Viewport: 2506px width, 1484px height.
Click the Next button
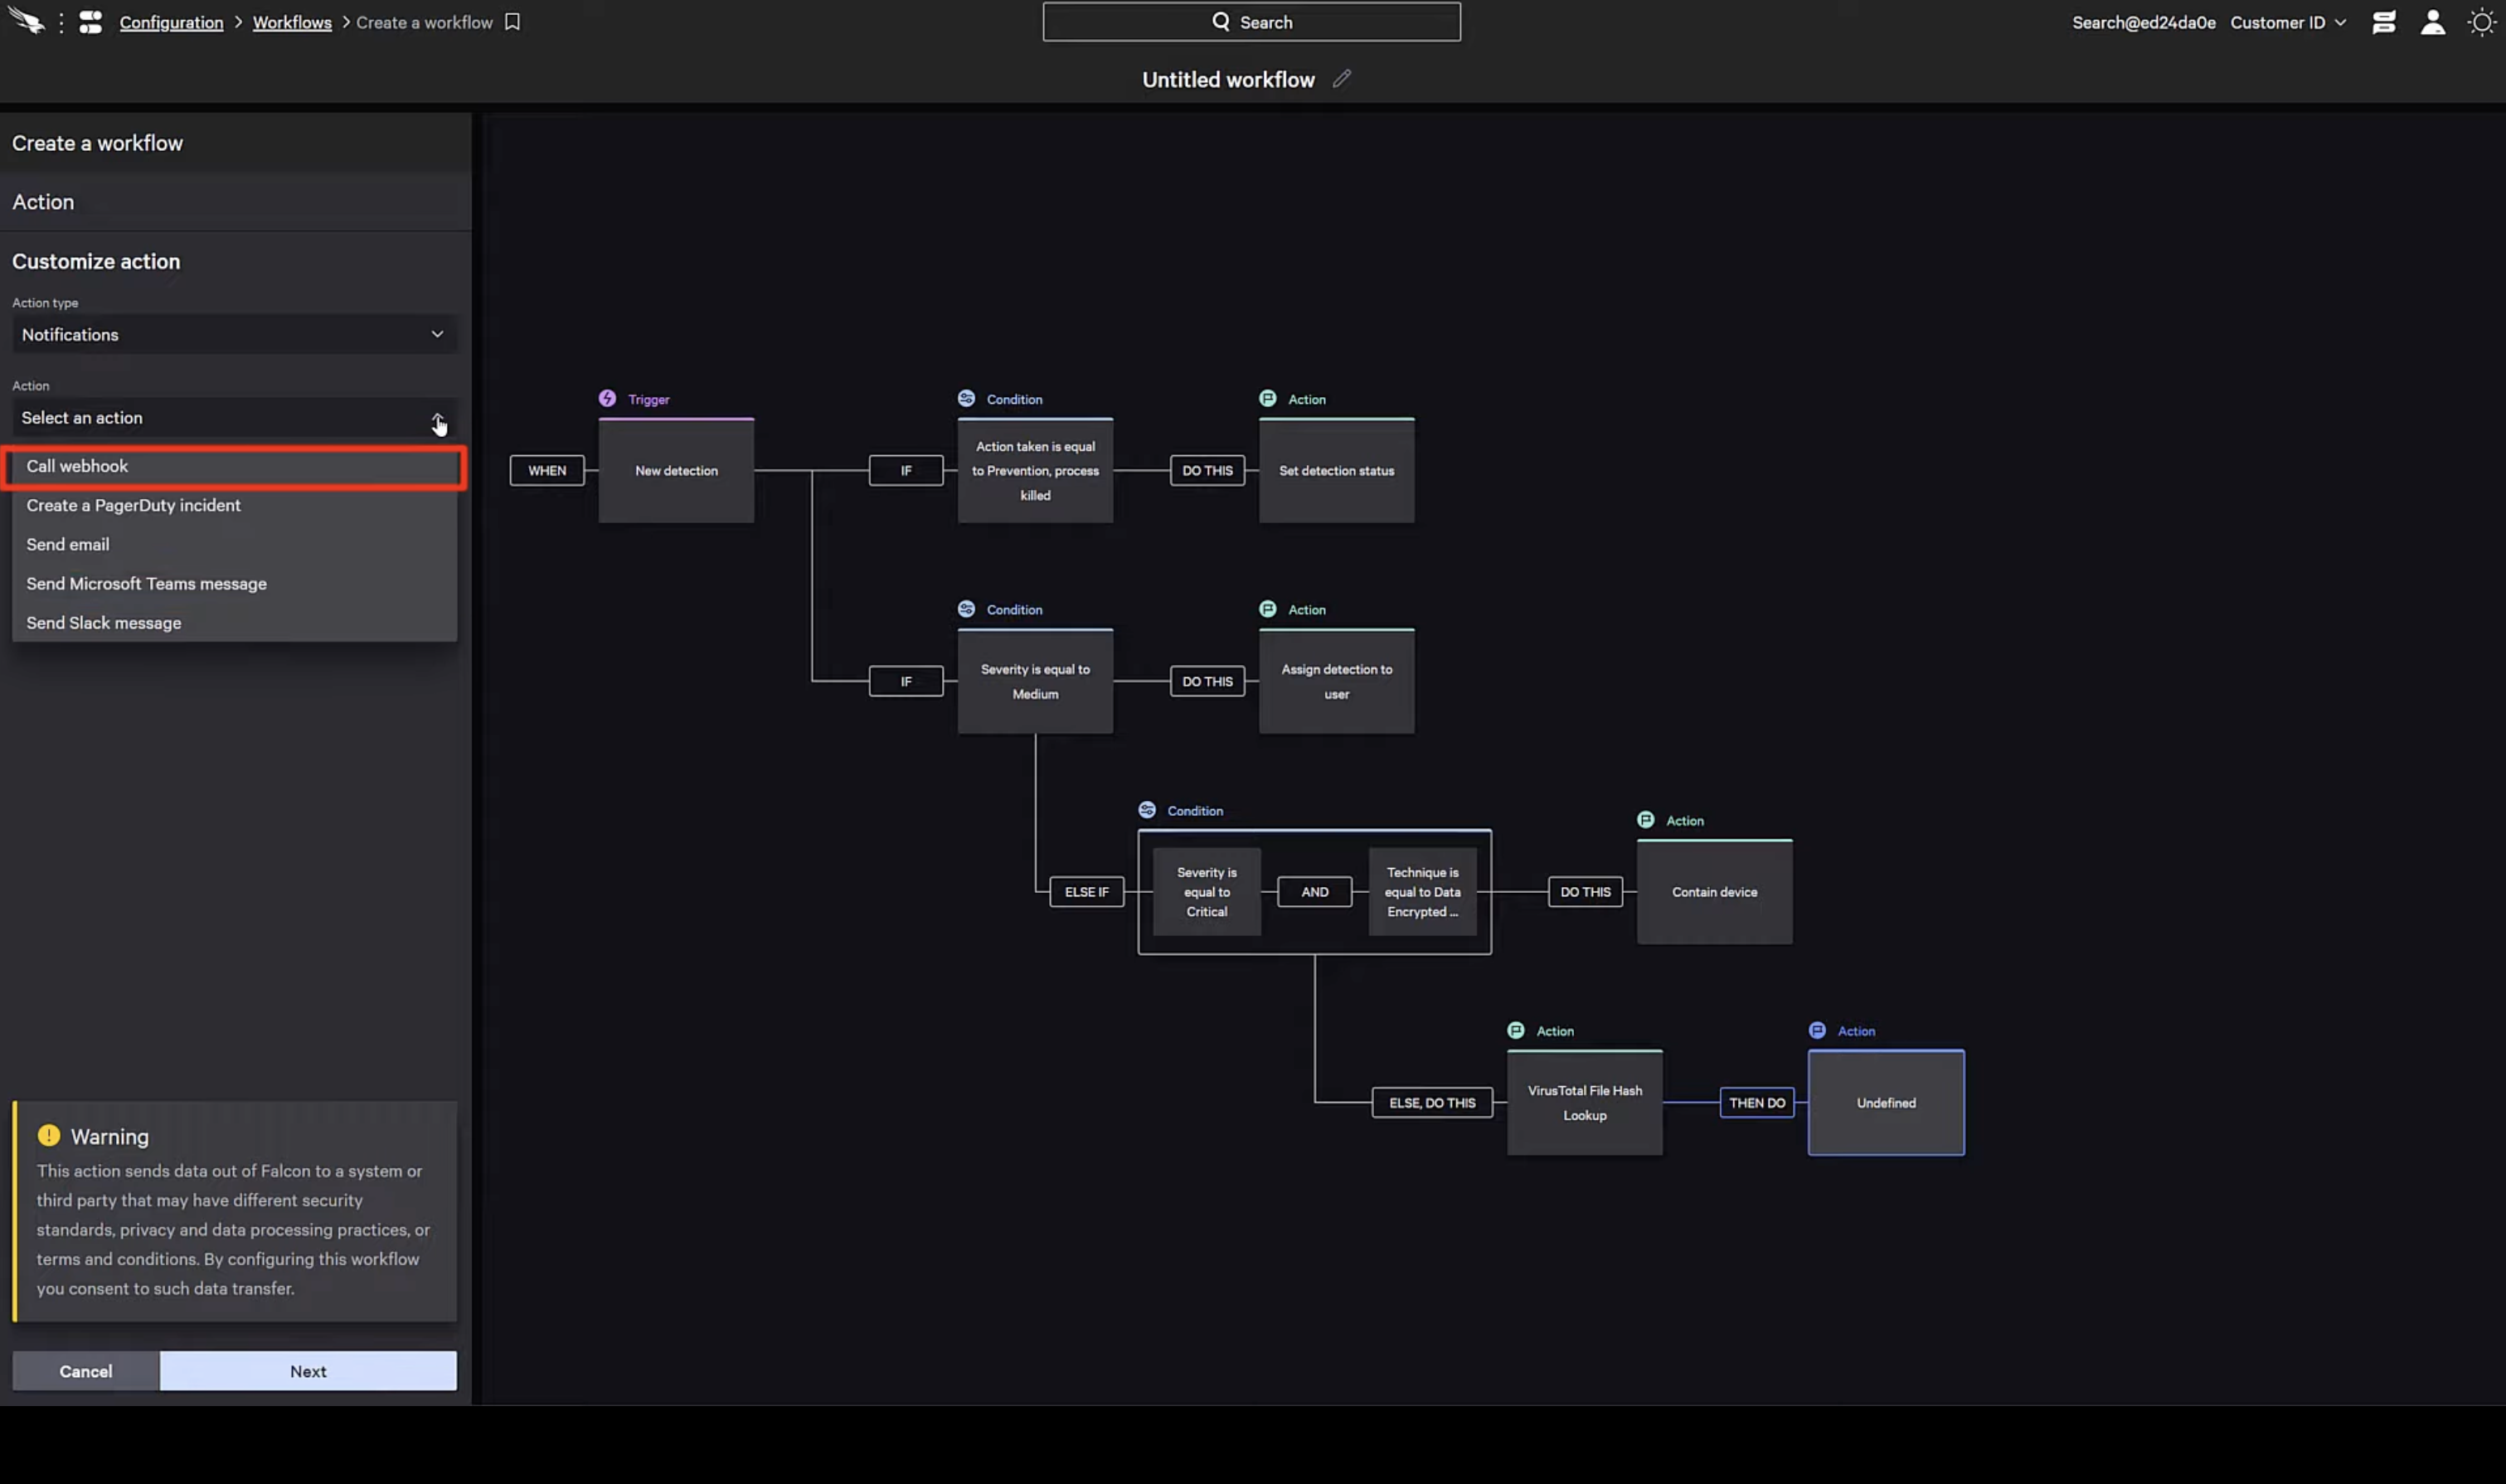click(308, 1370)
